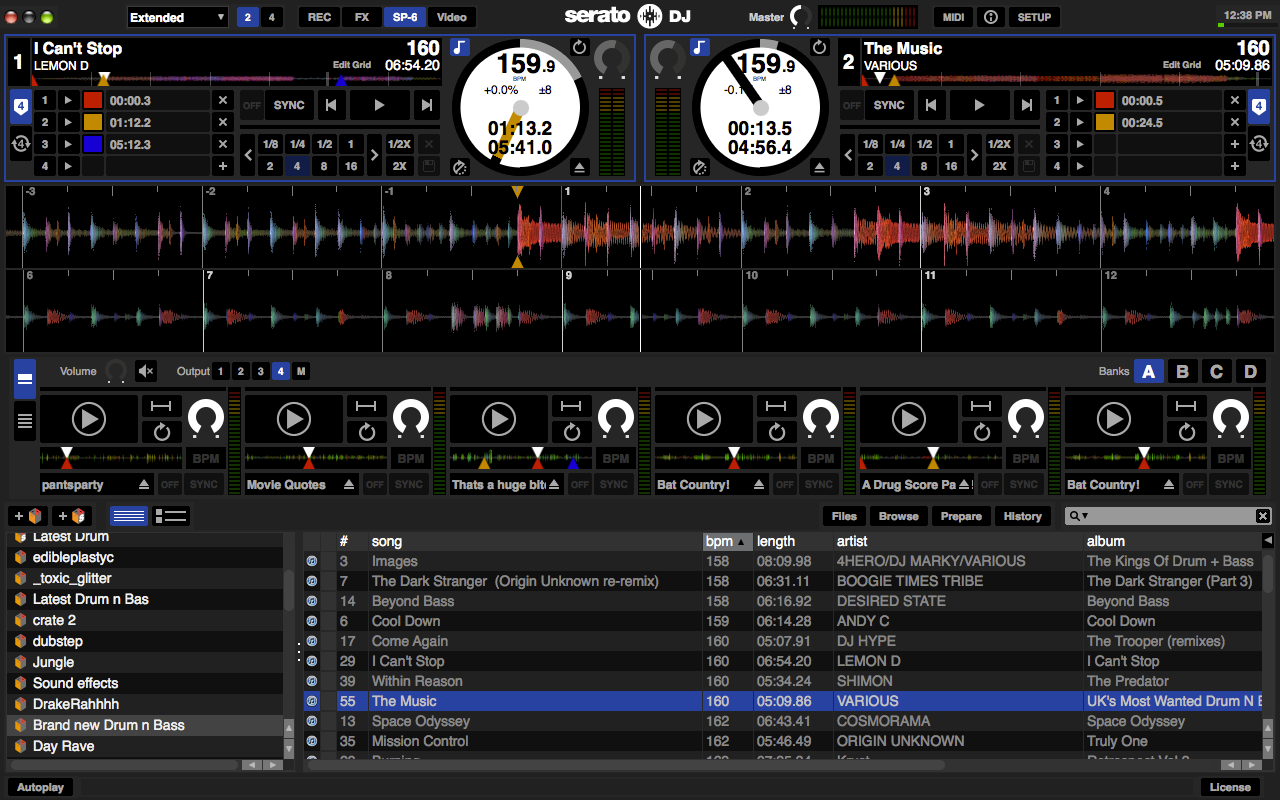Click the License button
This screenshot has width=1280, height=800.
(x=1230, y=787)
